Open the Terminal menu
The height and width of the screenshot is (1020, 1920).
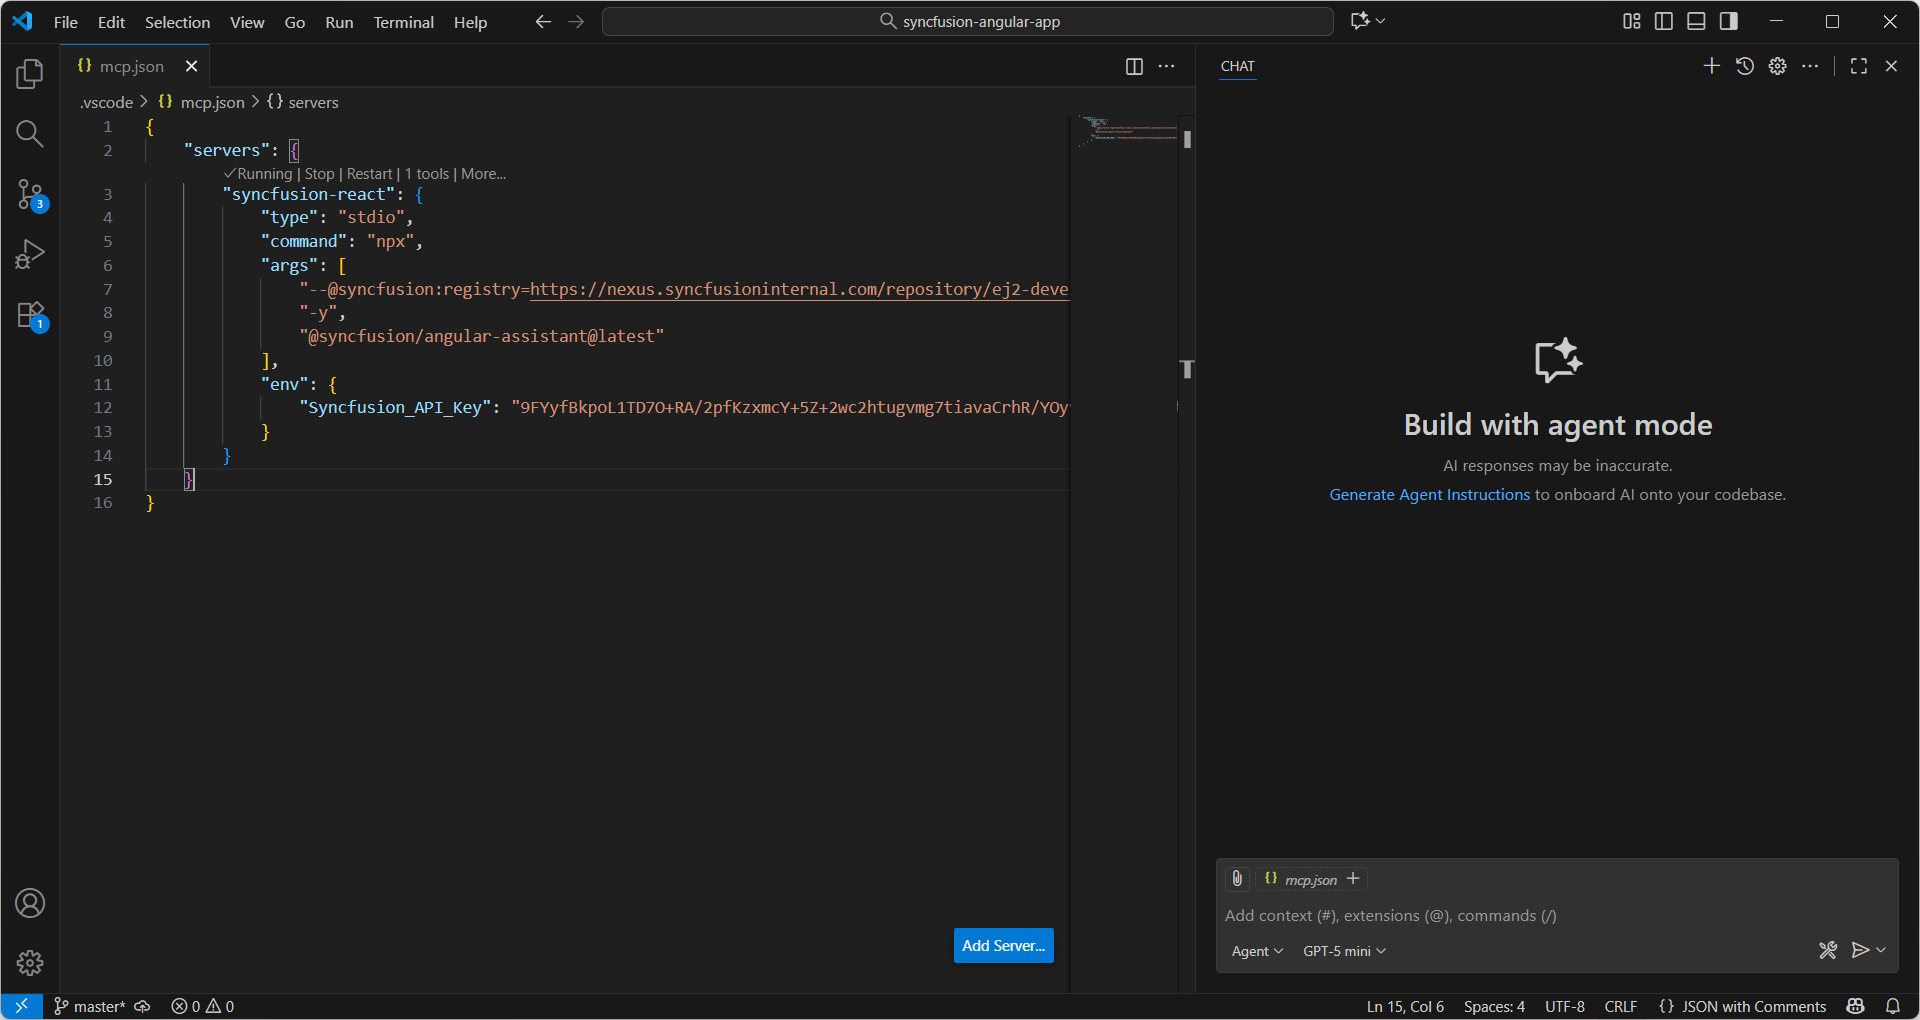[403, 22]
